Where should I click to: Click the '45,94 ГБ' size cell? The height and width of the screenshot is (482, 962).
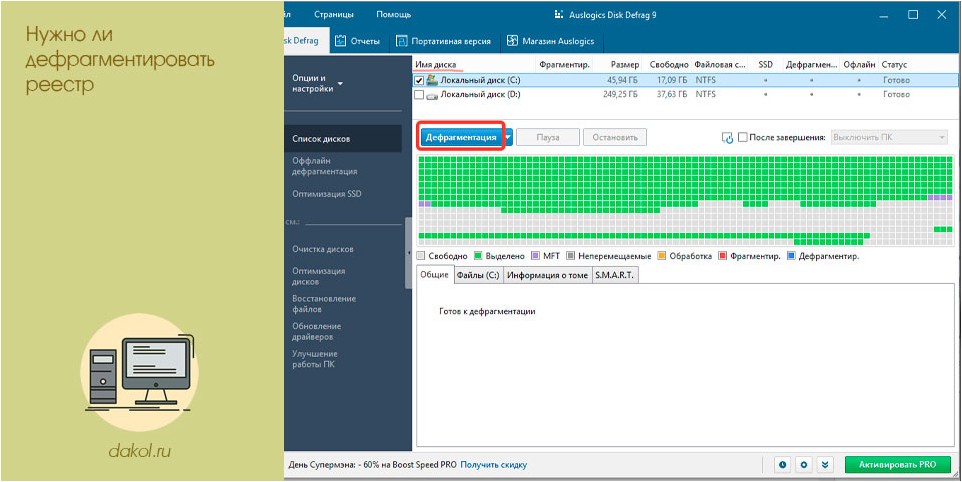[621, 80]
